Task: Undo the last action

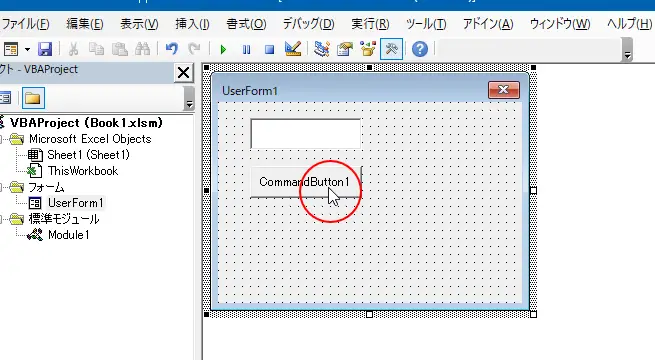Action: click(171, 49)
